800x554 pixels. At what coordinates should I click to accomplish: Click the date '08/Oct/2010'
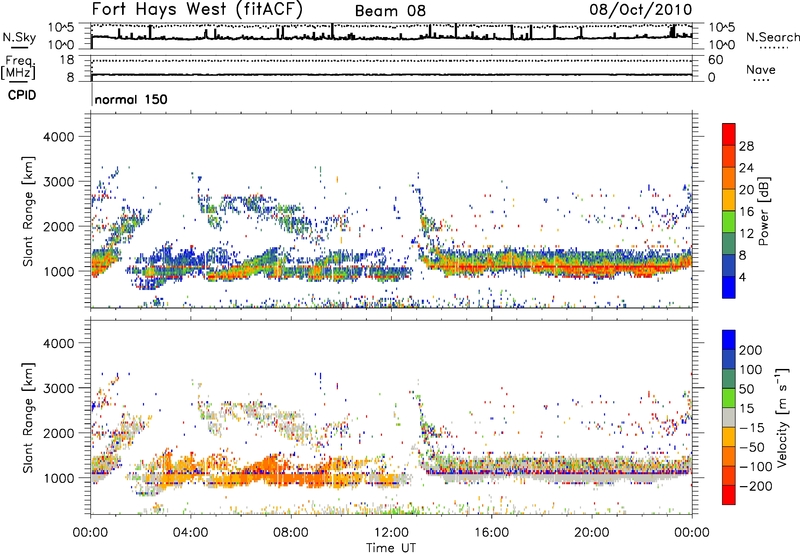click(x=641, y=9)
